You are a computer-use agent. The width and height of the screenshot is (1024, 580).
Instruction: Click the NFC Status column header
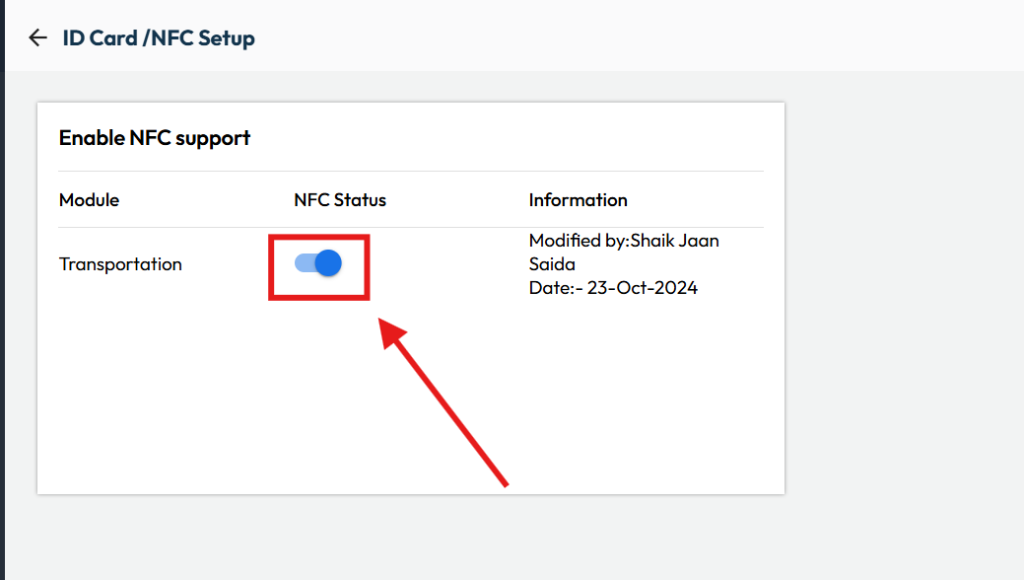(x=339, y=200)
